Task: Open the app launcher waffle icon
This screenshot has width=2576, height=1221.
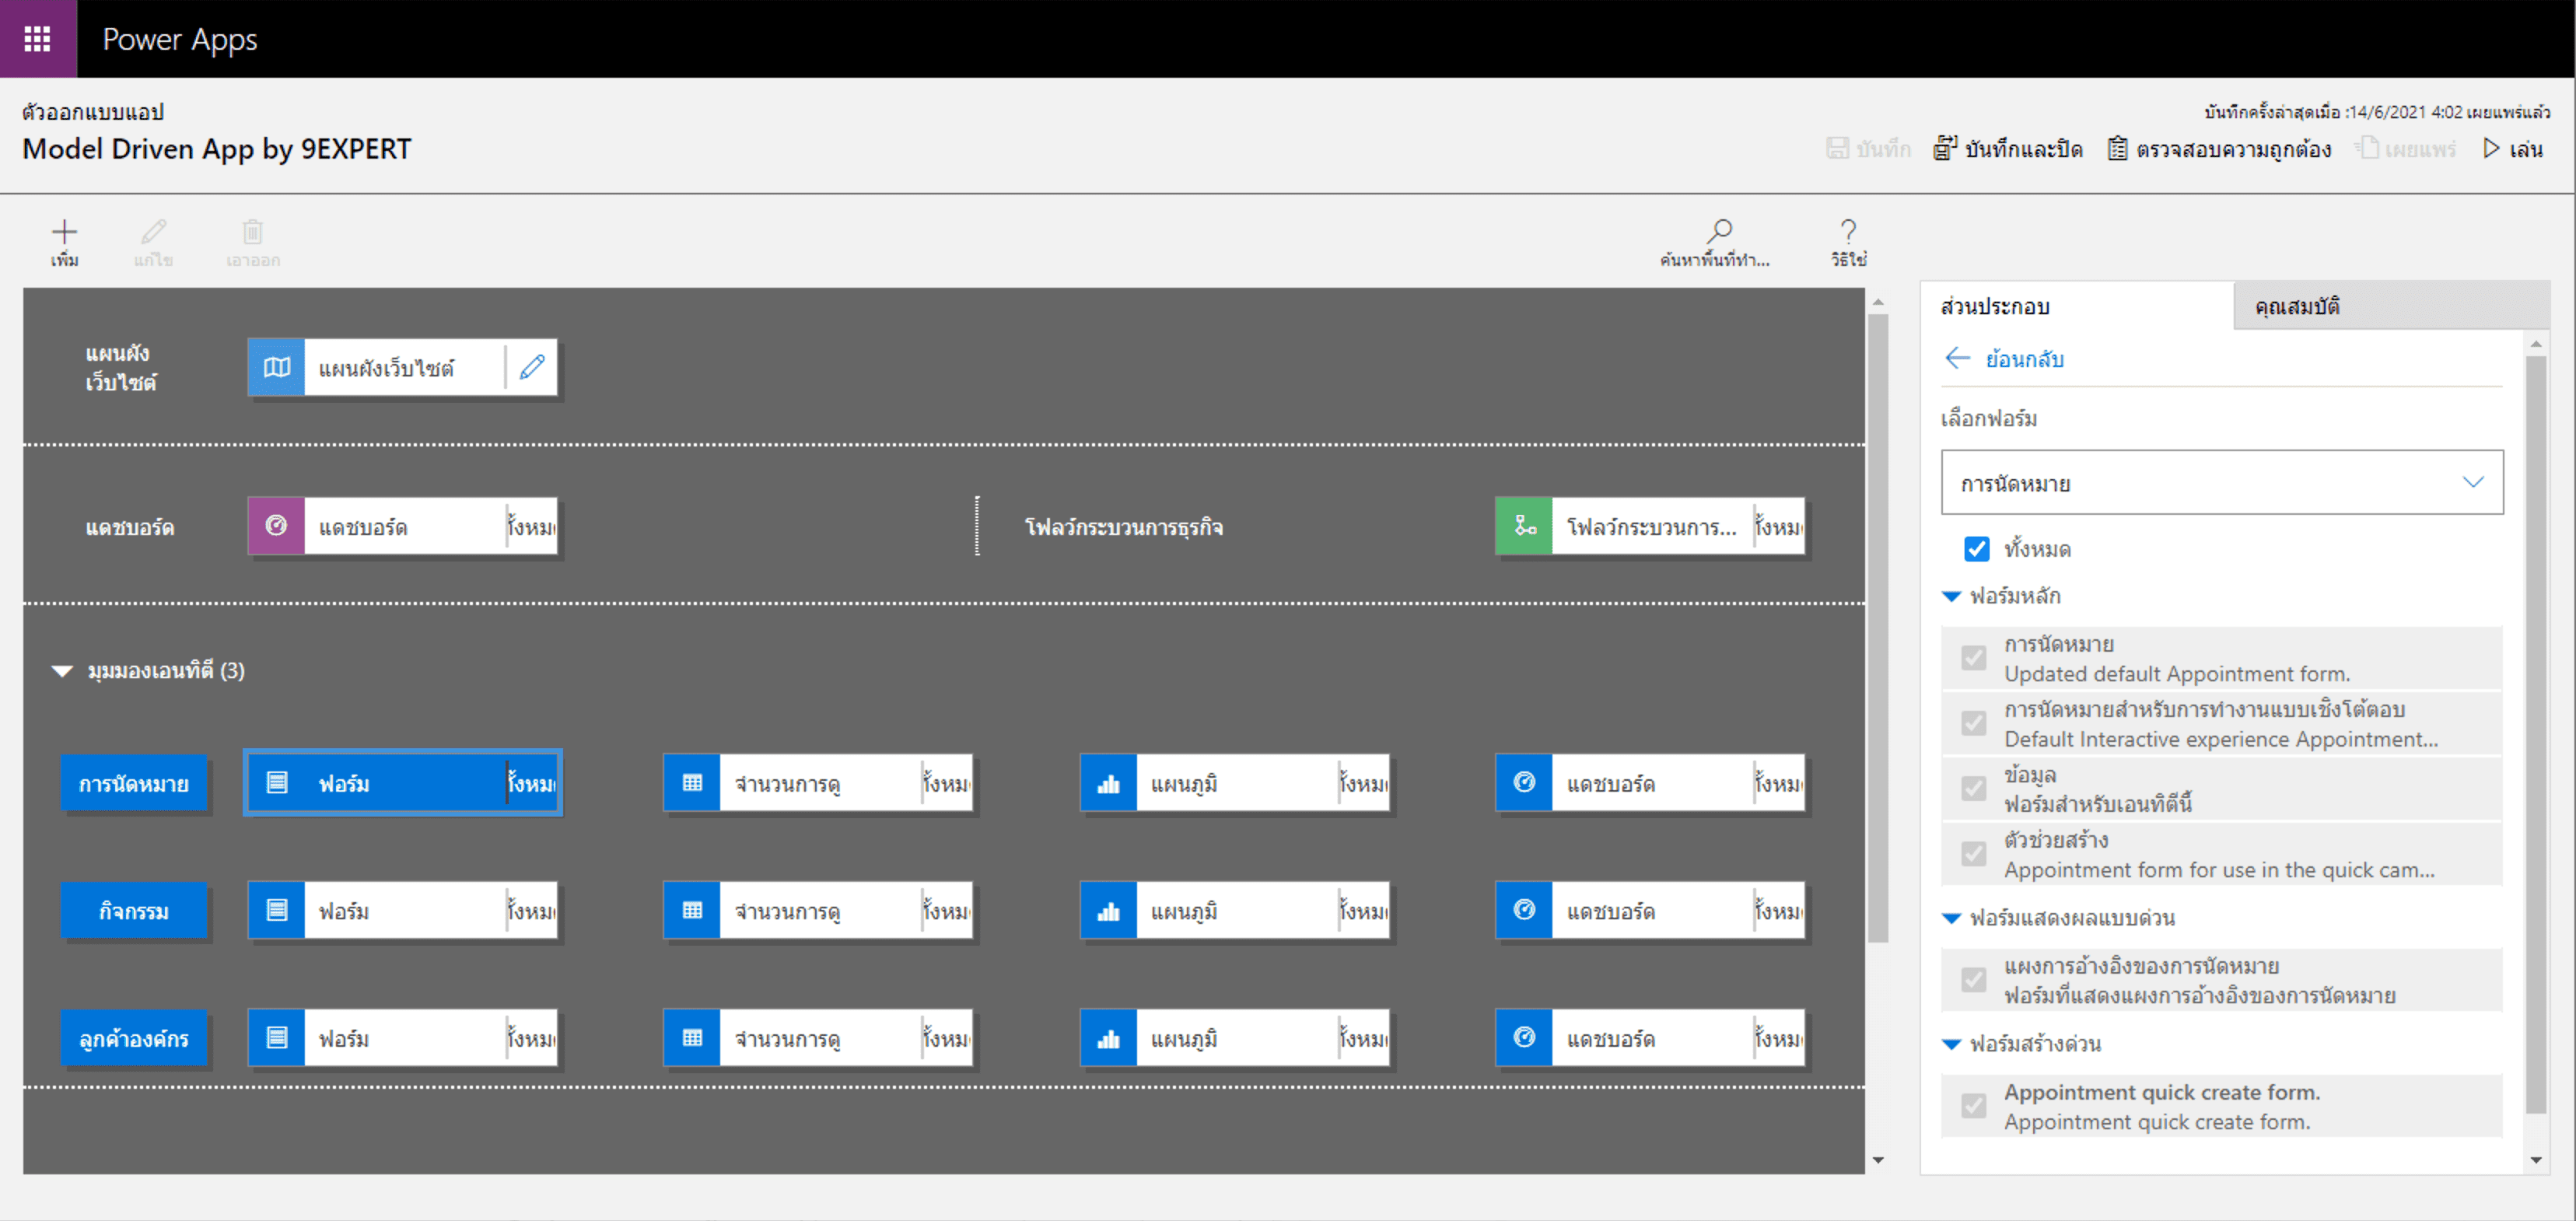Action: [37, 38]
